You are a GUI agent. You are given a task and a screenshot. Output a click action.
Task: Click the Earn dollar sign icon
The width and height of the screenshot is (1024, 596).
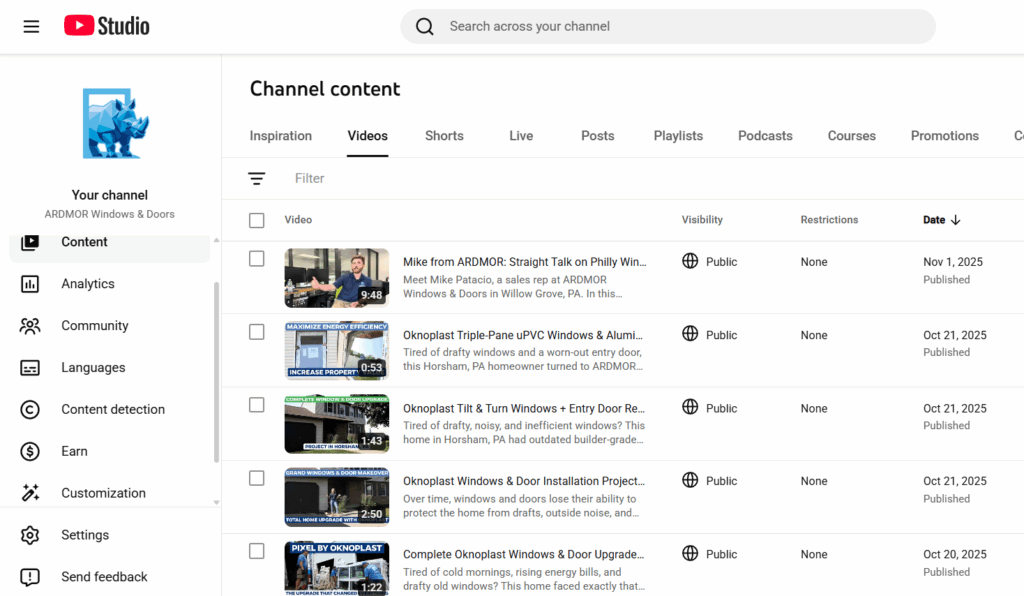click(x=30, y=452)
